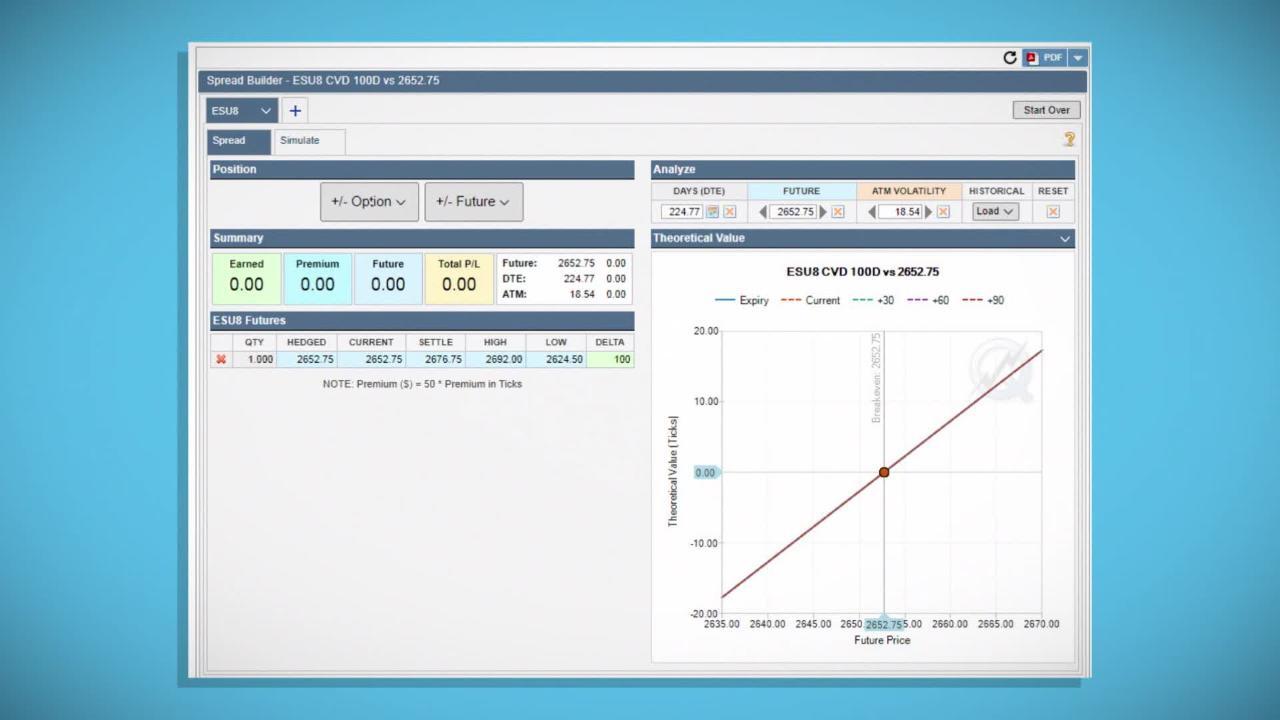Expand the Historical Load dropdown
Image resolution: width=1280 pixels, height=720 pixels.
(994, 212)
